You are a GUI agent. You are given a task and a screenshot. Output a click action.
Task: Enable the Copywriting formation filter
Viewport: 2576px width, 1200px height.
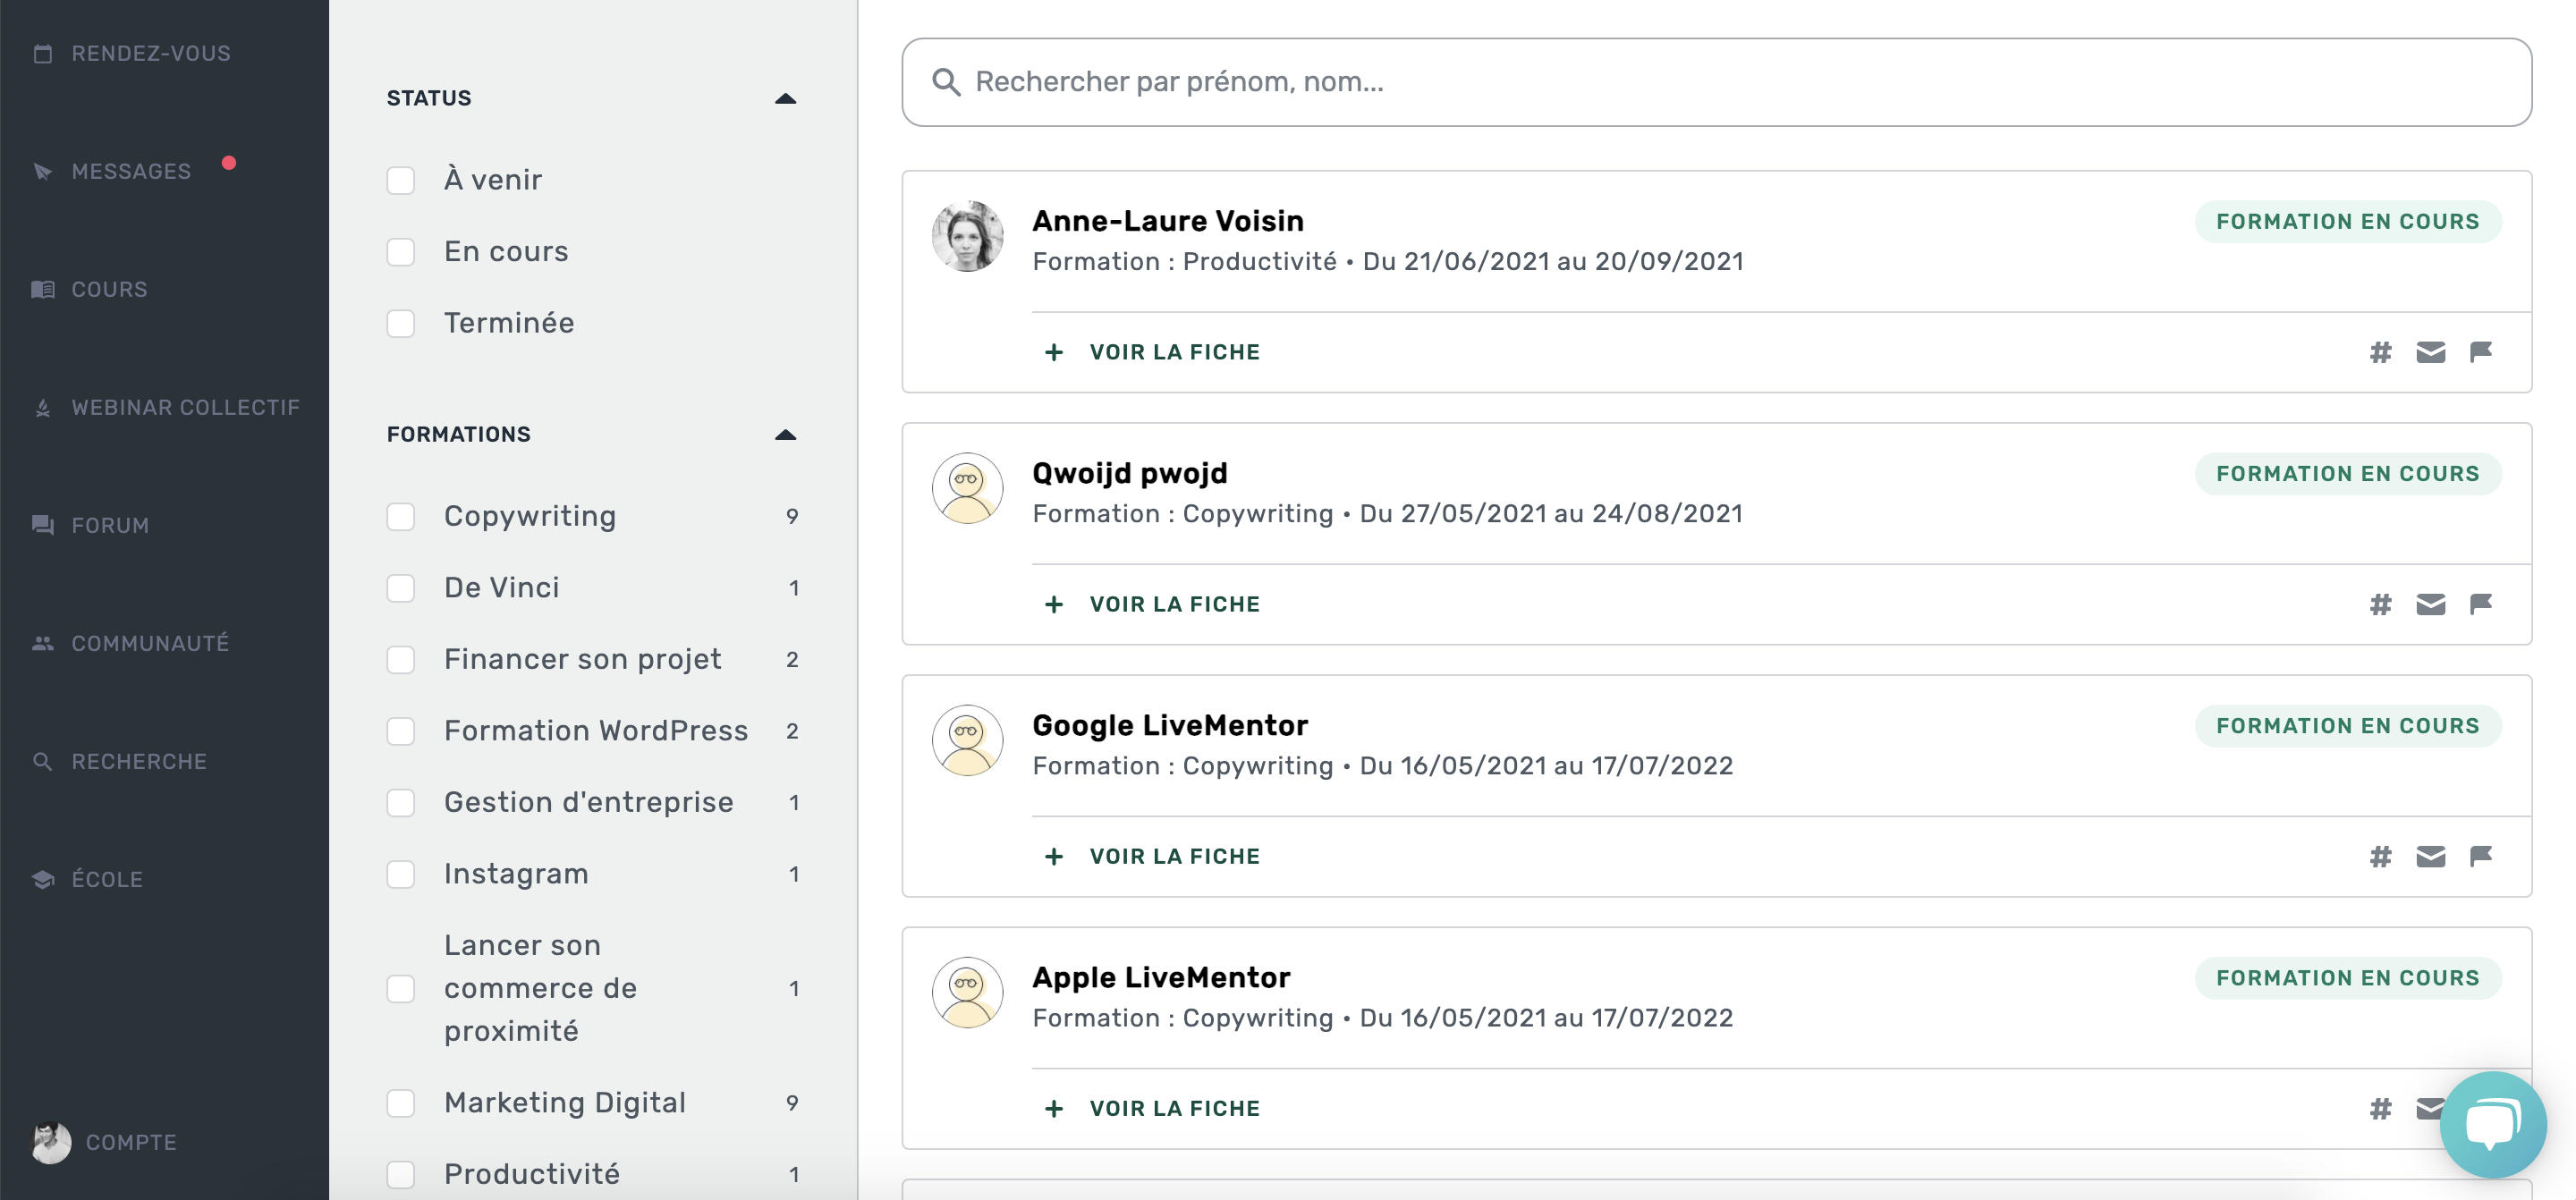(401, 516)
